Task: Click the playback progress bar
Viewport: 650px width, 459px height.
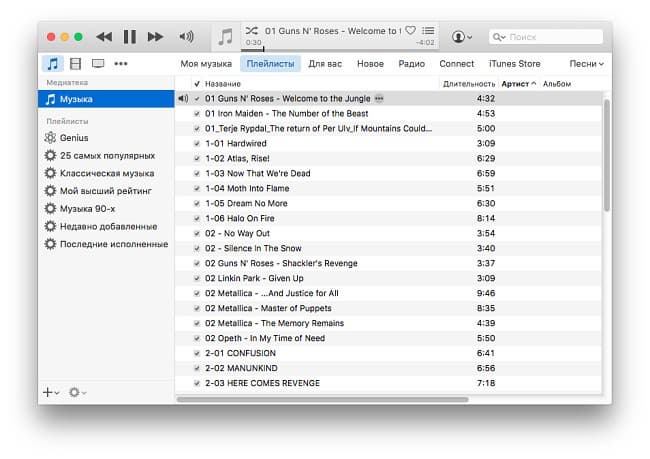Action: coord(340,49)
